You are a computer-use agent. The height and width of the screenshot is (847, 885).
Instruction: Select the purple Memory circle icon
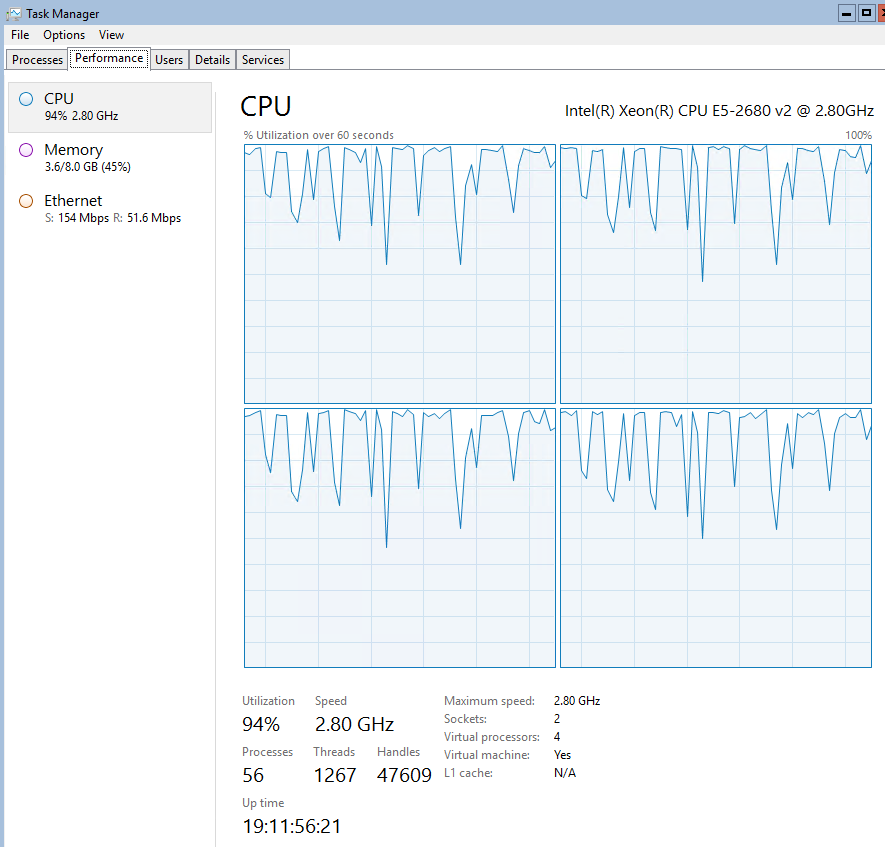coord(26,150)
